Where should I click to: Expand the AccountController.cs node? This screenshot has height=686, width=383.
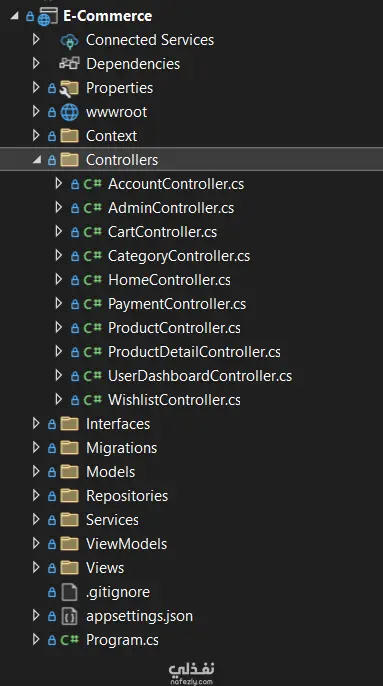pos(59,184)
